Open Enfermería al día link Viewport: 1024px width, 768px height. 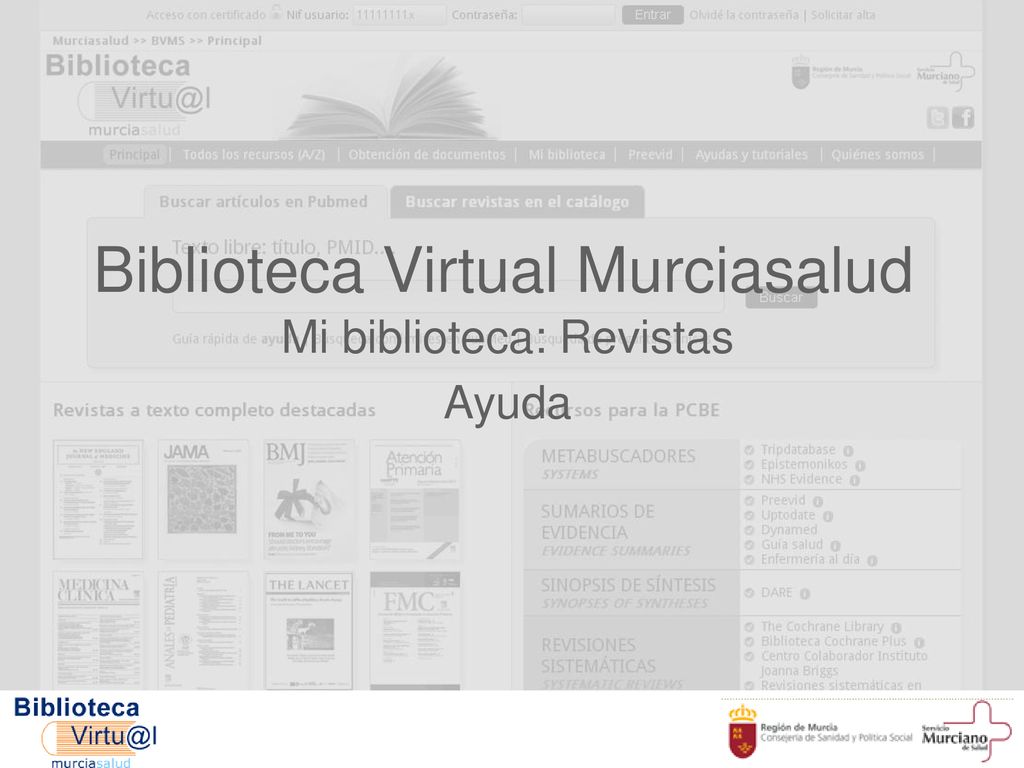(810, 560)
